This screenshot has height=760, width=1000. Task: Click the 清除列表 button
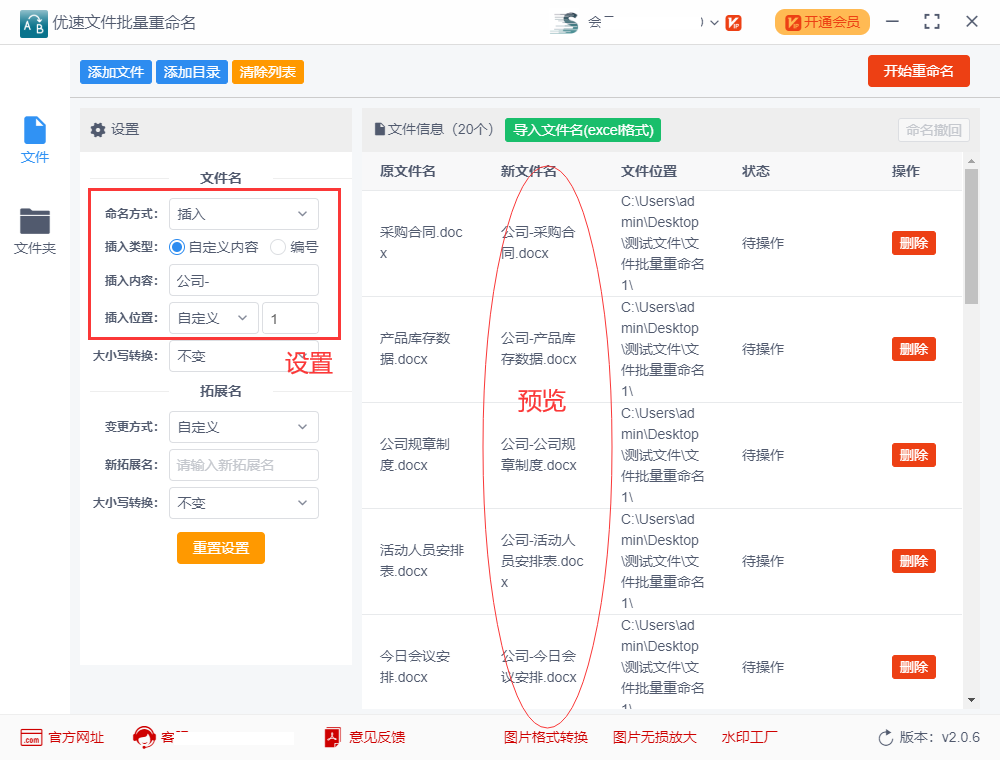268,72
